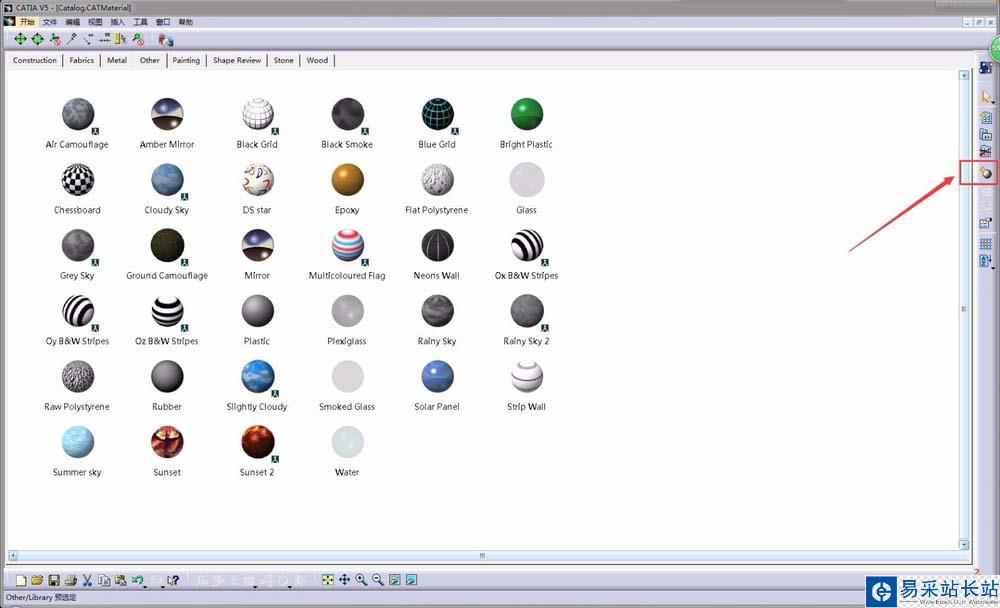Select the Water material sphere
The height and width of the screenshot is (608, 1000).
[x=348, y=442]
